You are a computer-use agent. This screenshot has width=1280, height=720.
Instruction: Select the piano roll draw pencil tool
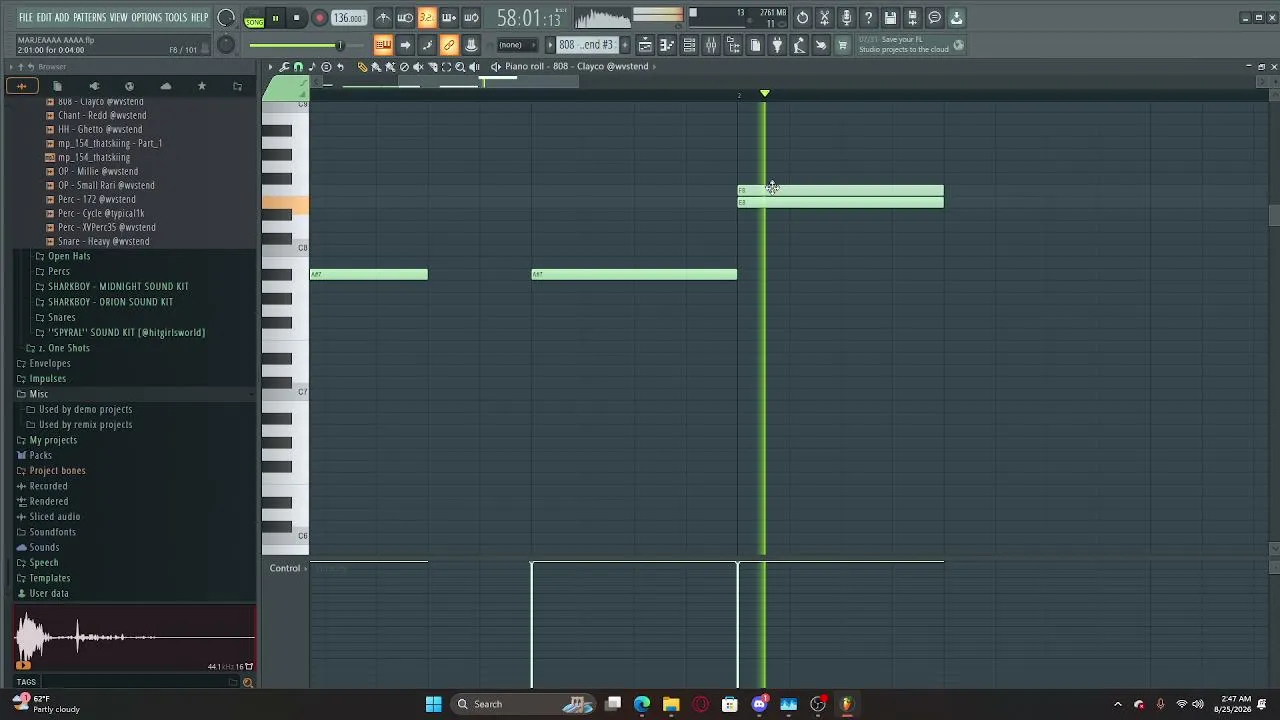pyautogui.click(x=363, y=67)
